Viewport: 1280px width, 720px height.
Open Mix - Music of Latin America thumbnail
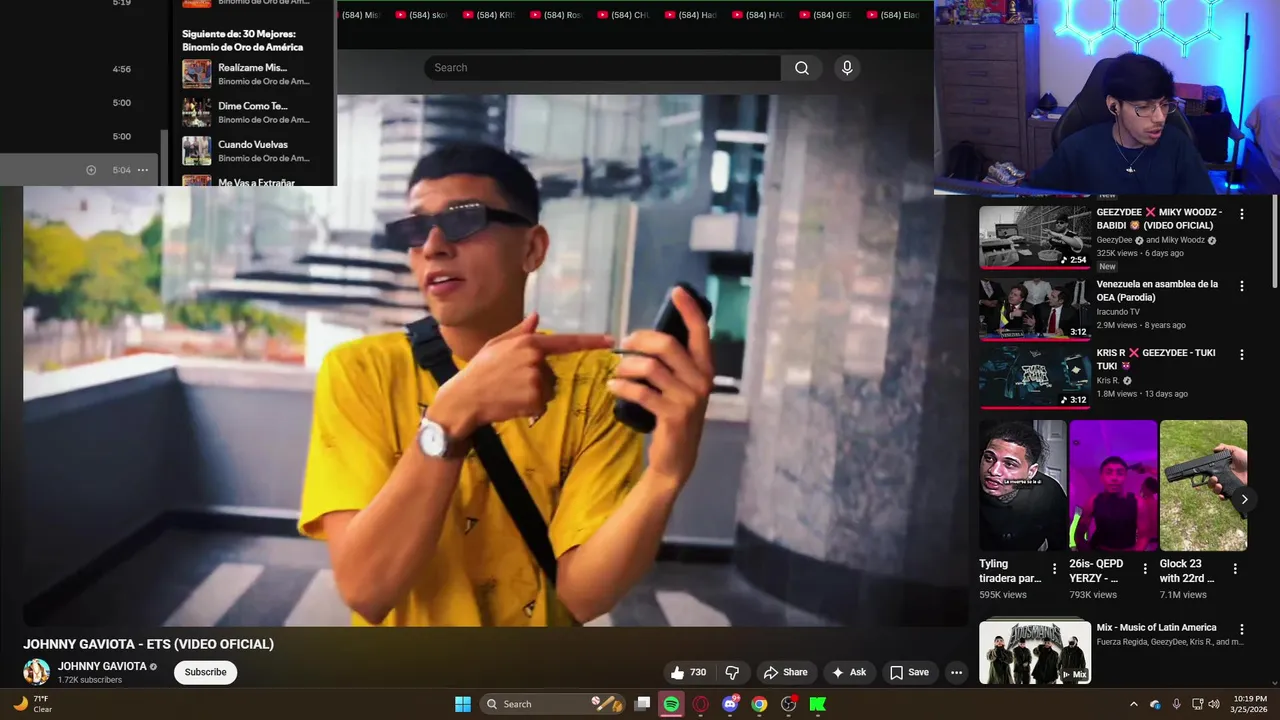click(1035, 652)
